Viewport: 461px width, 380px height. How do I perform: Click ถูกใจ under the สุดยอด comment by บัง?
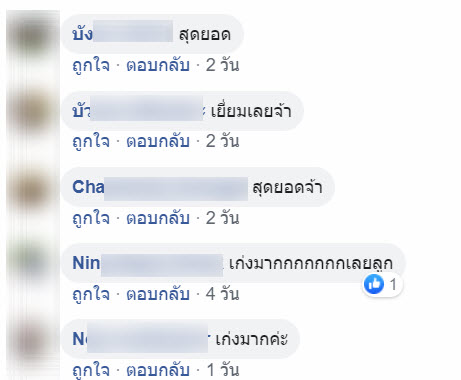click(x=91, y=65)
